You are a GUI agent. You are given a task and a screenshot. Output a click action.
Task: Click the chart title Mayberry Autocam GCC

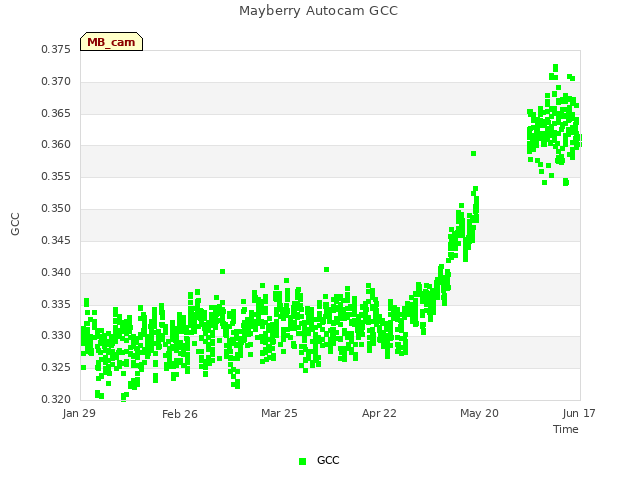click(x=318, y=11)
